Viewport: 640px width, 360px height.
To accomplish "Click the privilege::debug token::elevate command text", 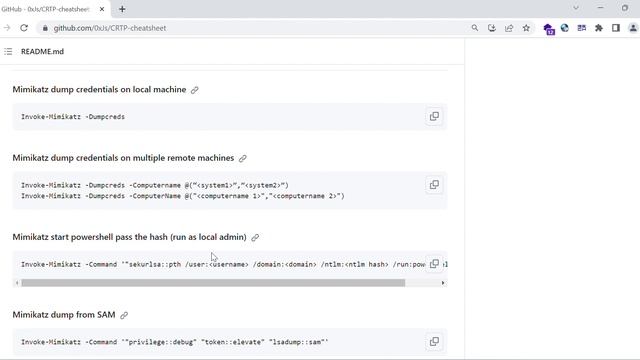I will tap(174, 342).
